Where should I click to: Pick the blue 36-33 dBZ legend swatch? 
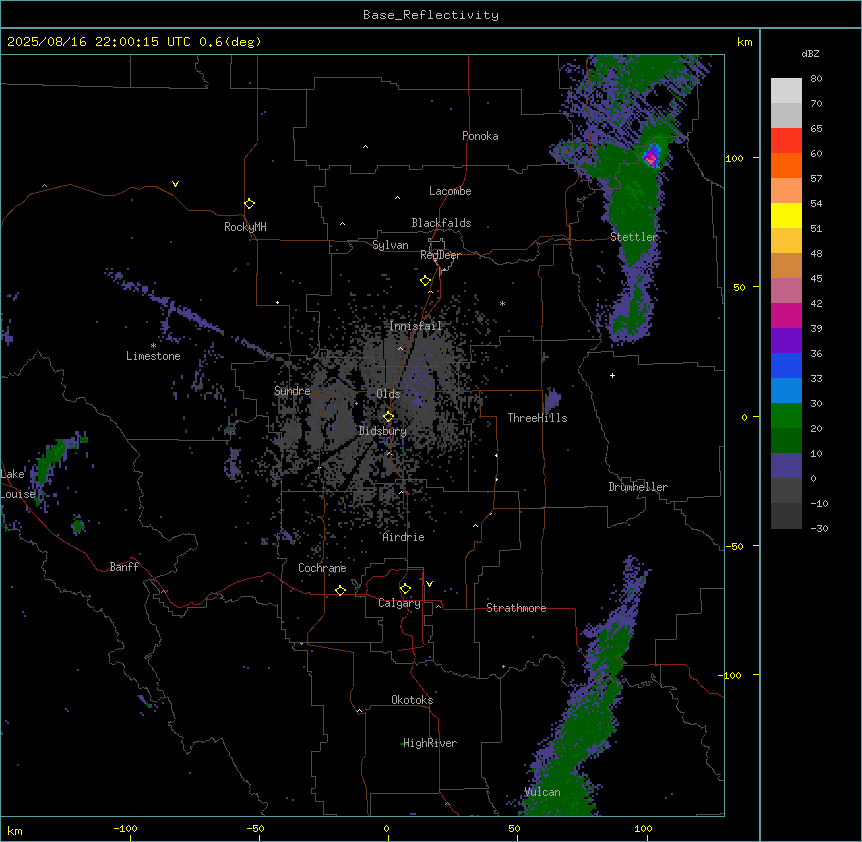pyautogui.click(x=786, y=365)
